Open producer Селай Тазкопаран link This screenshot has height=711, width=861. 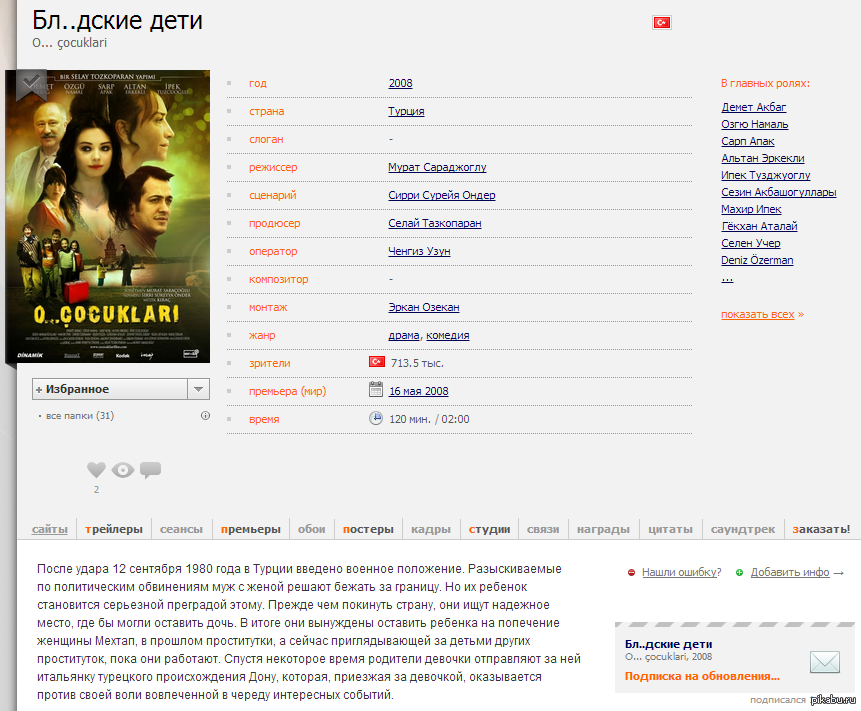coord(435,223)
